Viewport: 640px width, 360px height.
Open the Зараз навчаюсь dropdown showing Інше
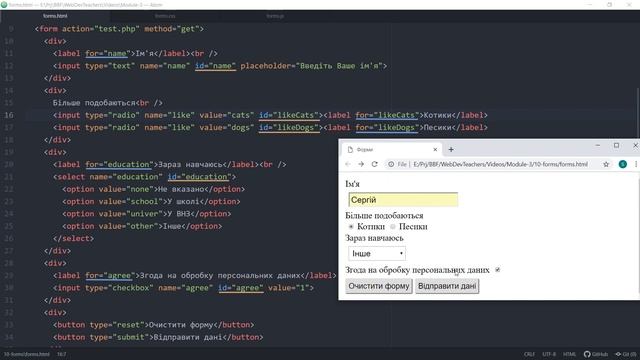[377, 253]
